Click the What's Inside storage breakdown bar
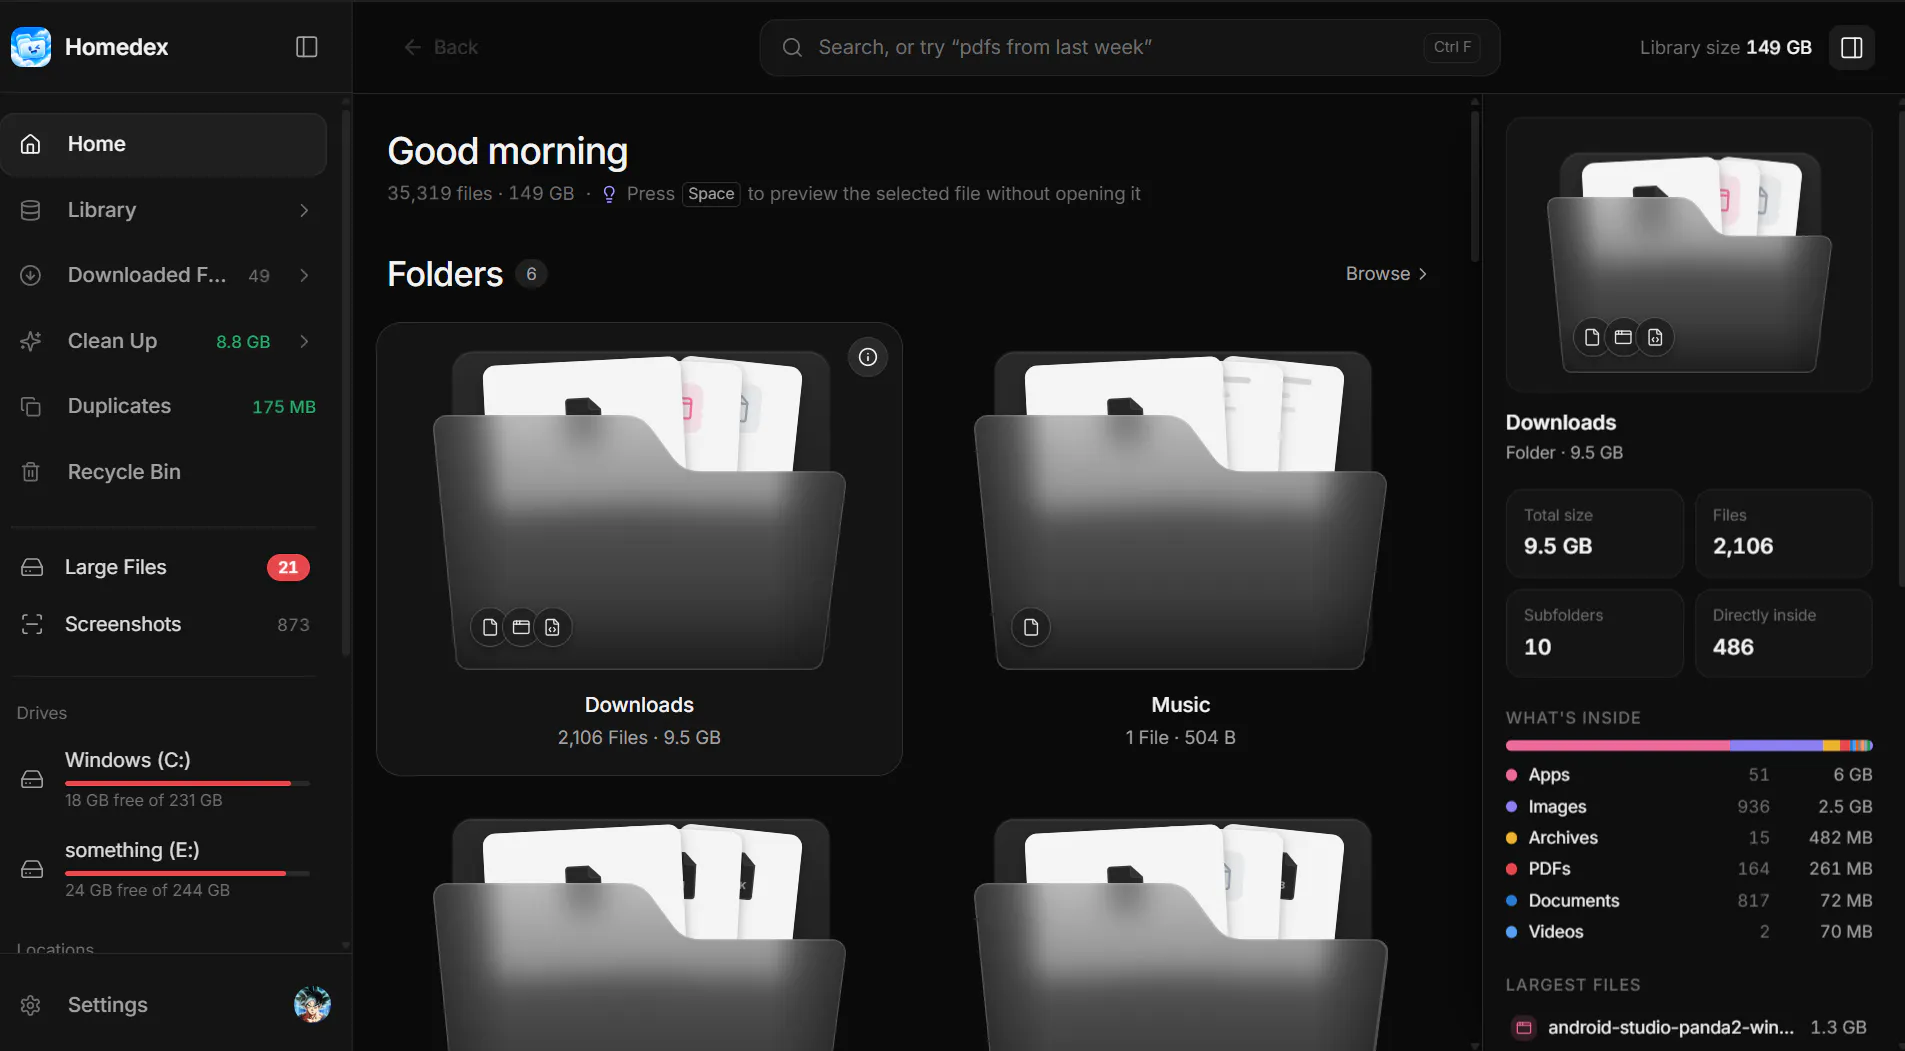The image size is (1905, 1051). (1689, 745)
